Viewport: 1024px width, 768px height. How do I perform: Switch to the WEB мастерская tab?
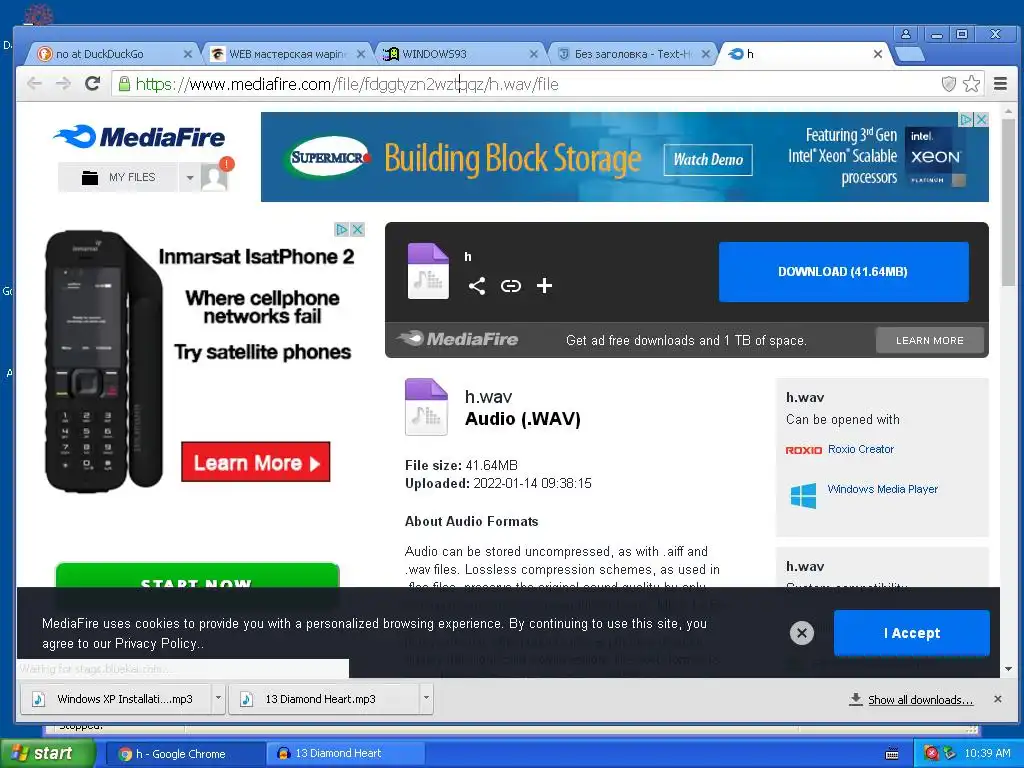tap(287, 54)
